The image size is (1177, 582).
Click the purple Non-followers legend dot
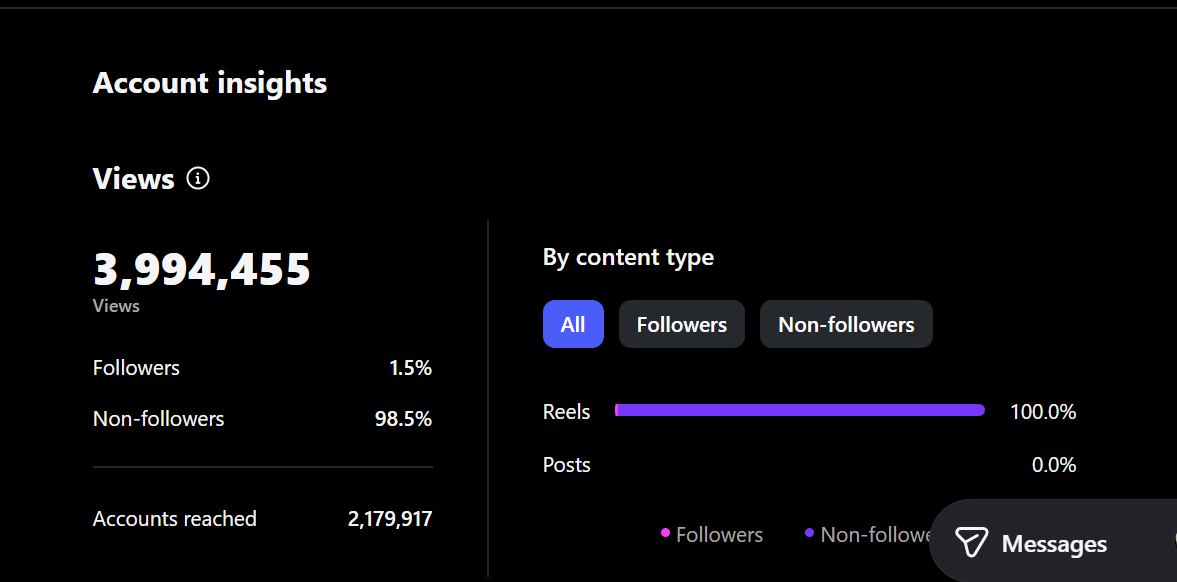809,534
